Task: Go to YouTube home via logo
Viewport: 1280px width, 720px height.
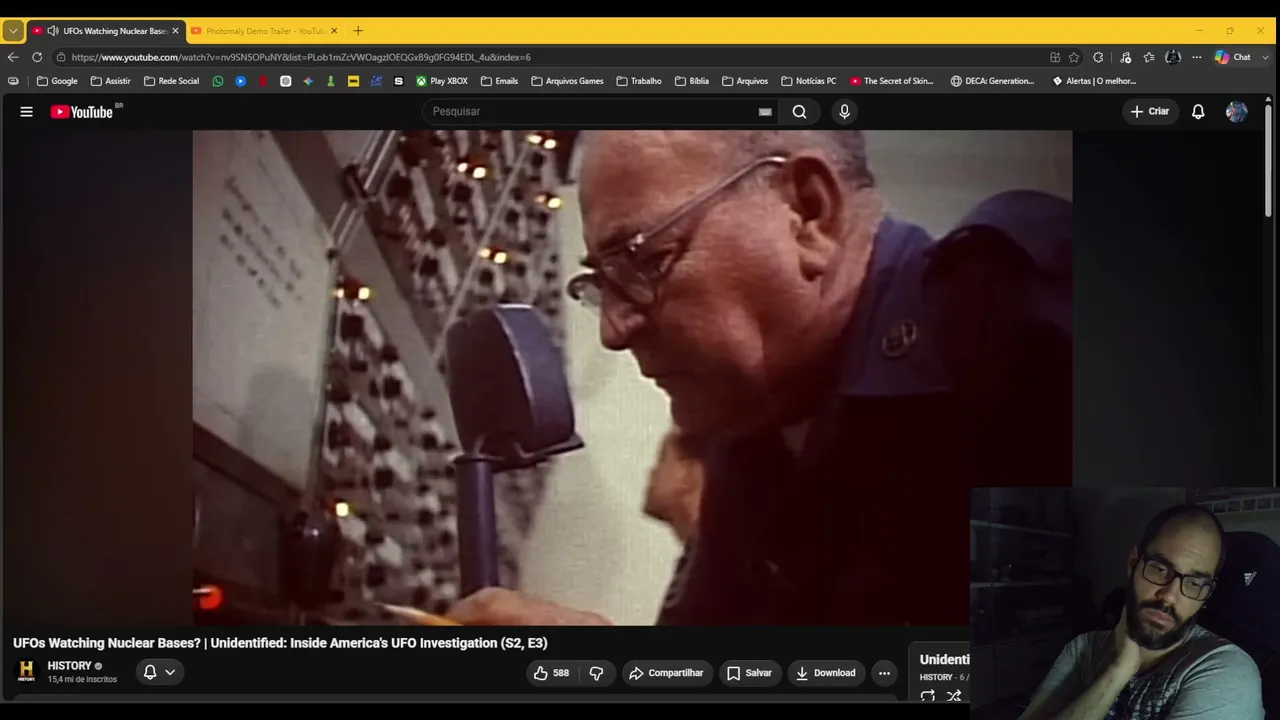Action: 82,112
